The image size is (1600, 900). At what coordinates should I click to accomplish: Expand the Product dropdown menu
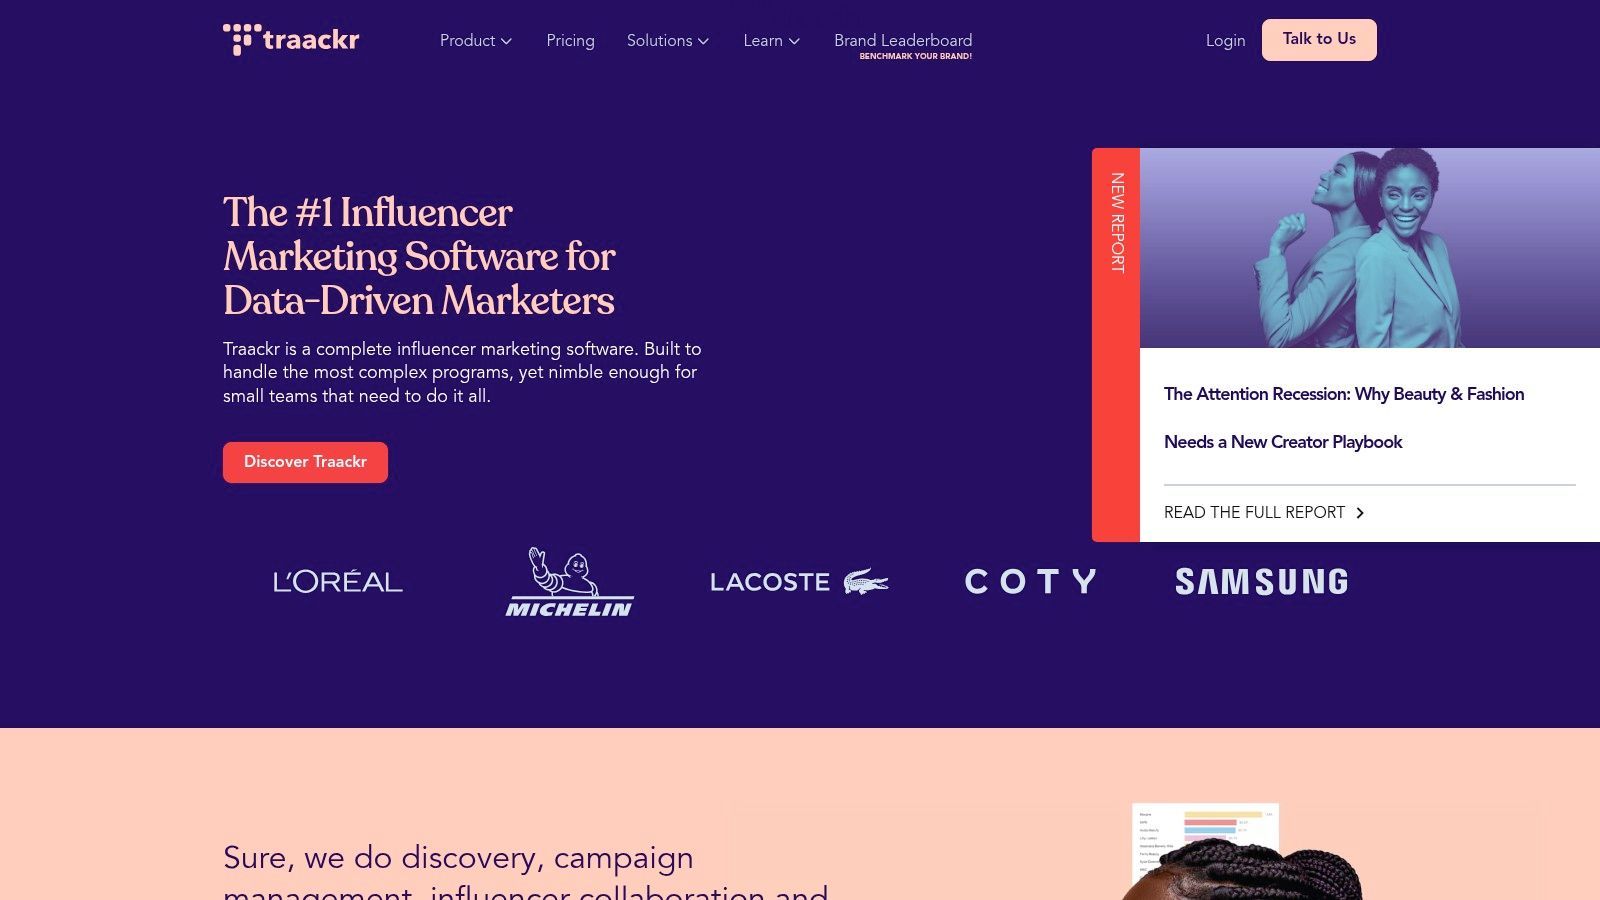click(476, 41)
